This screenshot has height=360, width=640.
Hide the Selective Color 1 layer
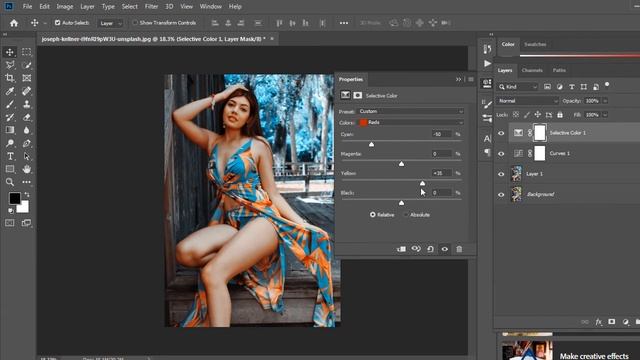501,133
